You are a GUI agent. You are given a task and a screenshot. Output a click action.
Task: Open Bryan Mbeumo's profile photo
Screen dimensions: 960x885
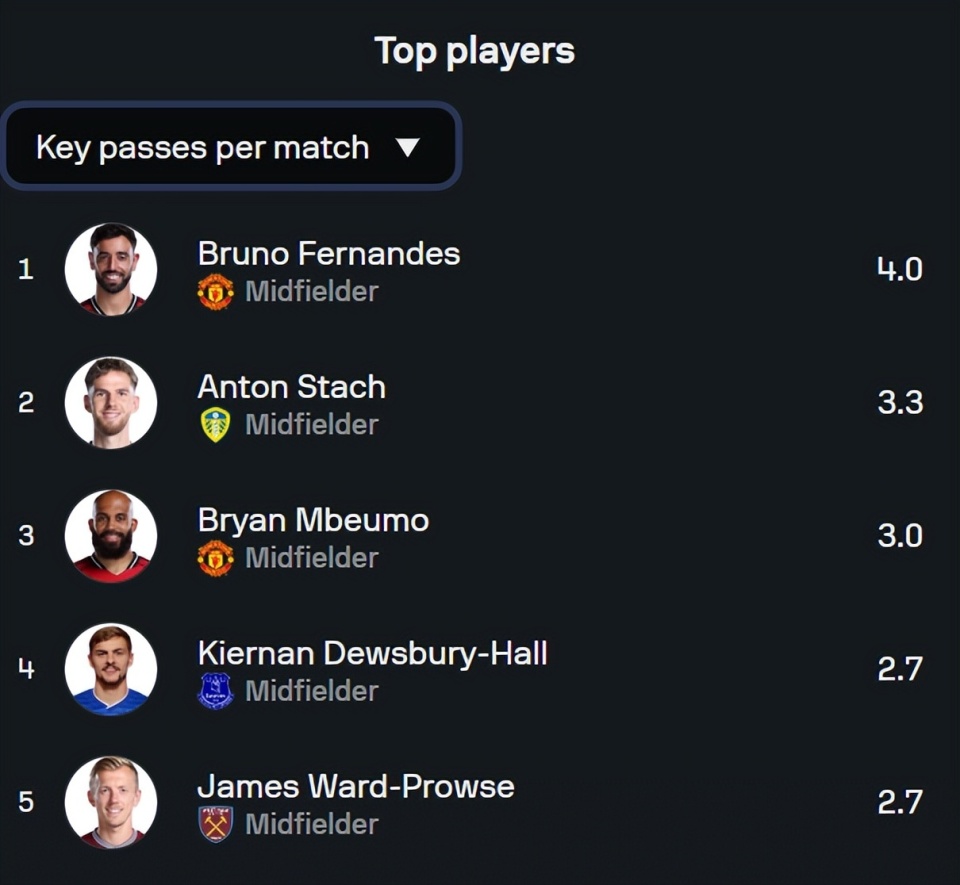point(111,535)
